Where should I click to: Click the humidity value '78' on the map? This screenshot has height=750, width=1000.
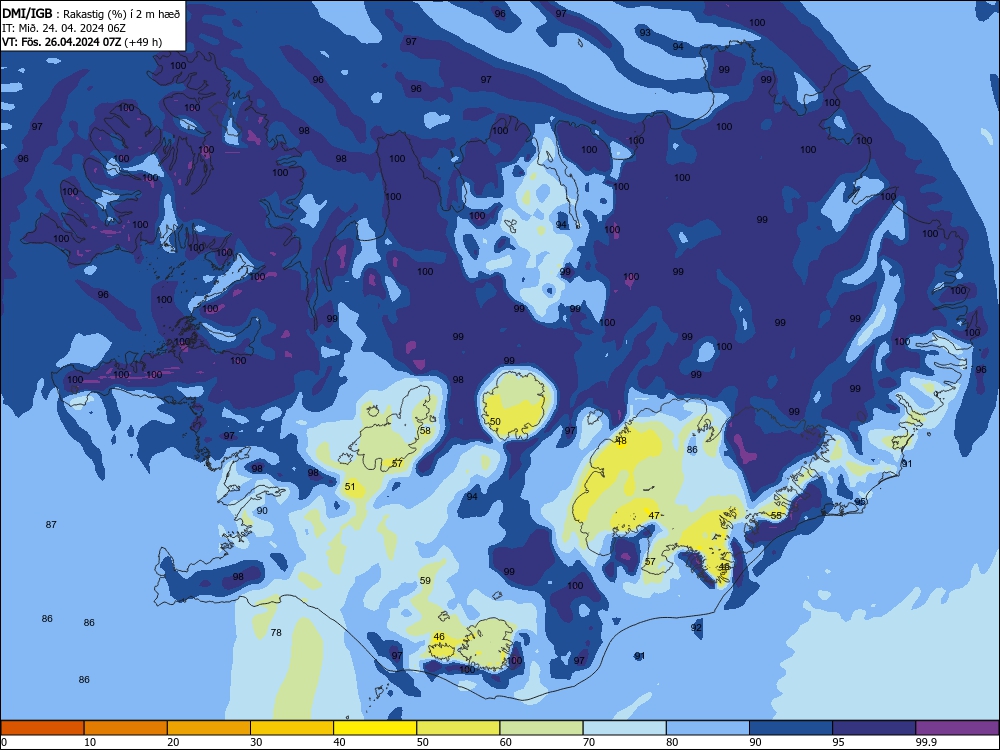276,633
